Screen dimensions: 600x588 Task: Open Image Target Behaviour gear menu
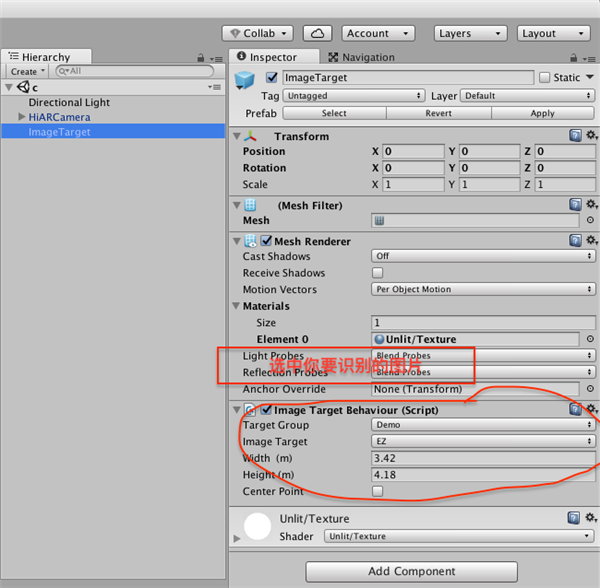click(591, 410)
